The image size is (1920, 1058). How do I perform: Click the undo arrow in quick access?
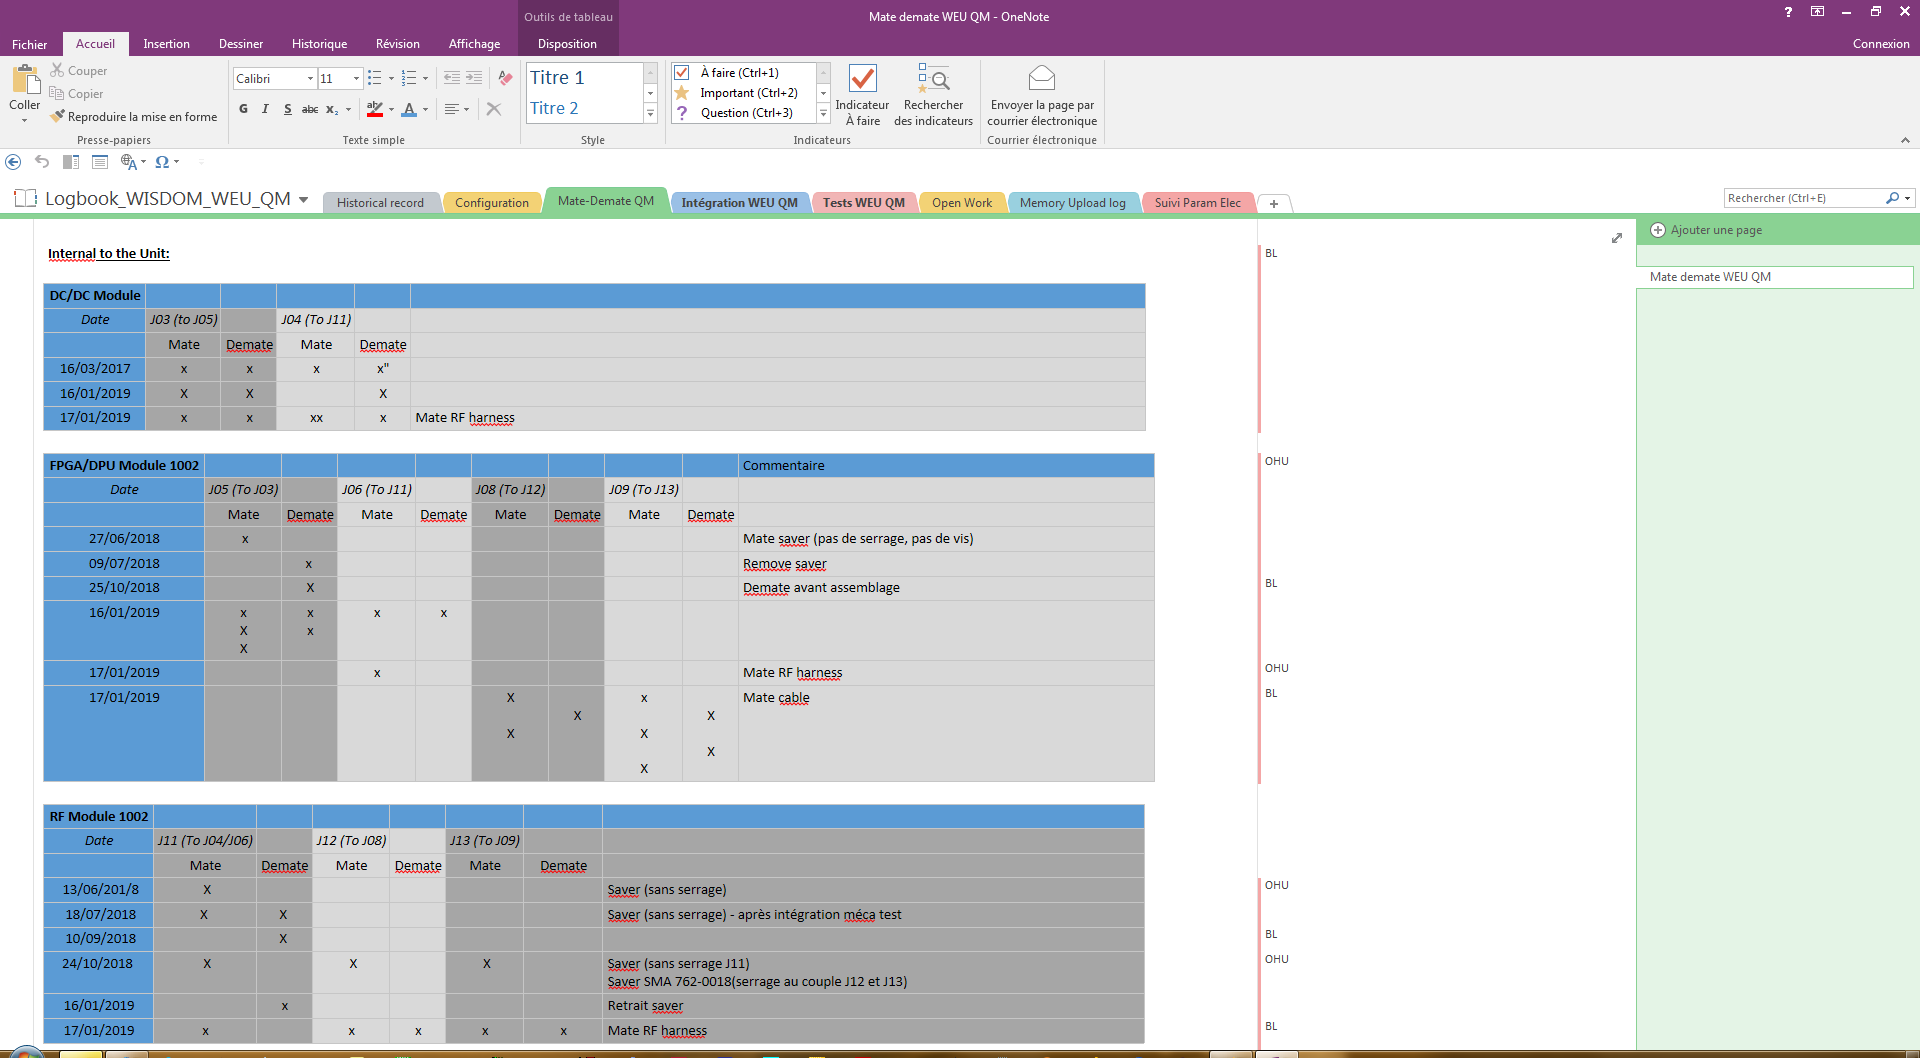[x=42, y=162]
